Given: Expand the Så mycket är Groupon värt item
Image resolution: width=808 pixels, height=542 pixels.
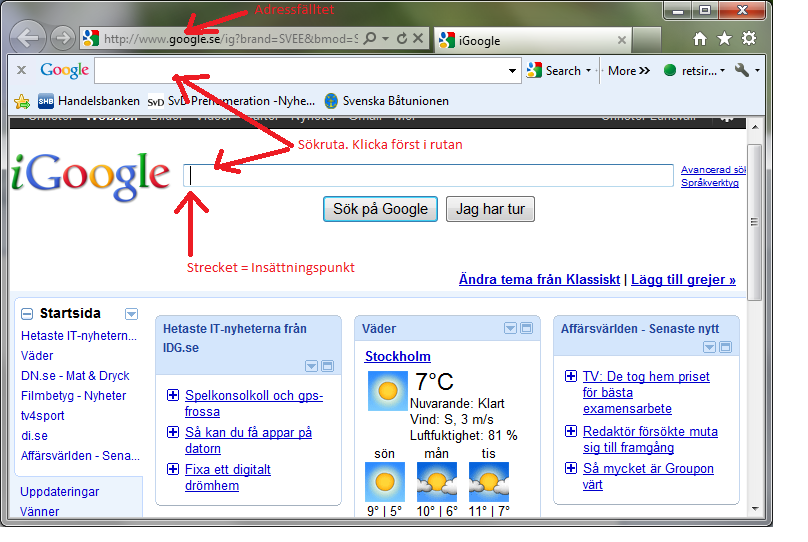Looking at the screenshot, I should 571,468.
